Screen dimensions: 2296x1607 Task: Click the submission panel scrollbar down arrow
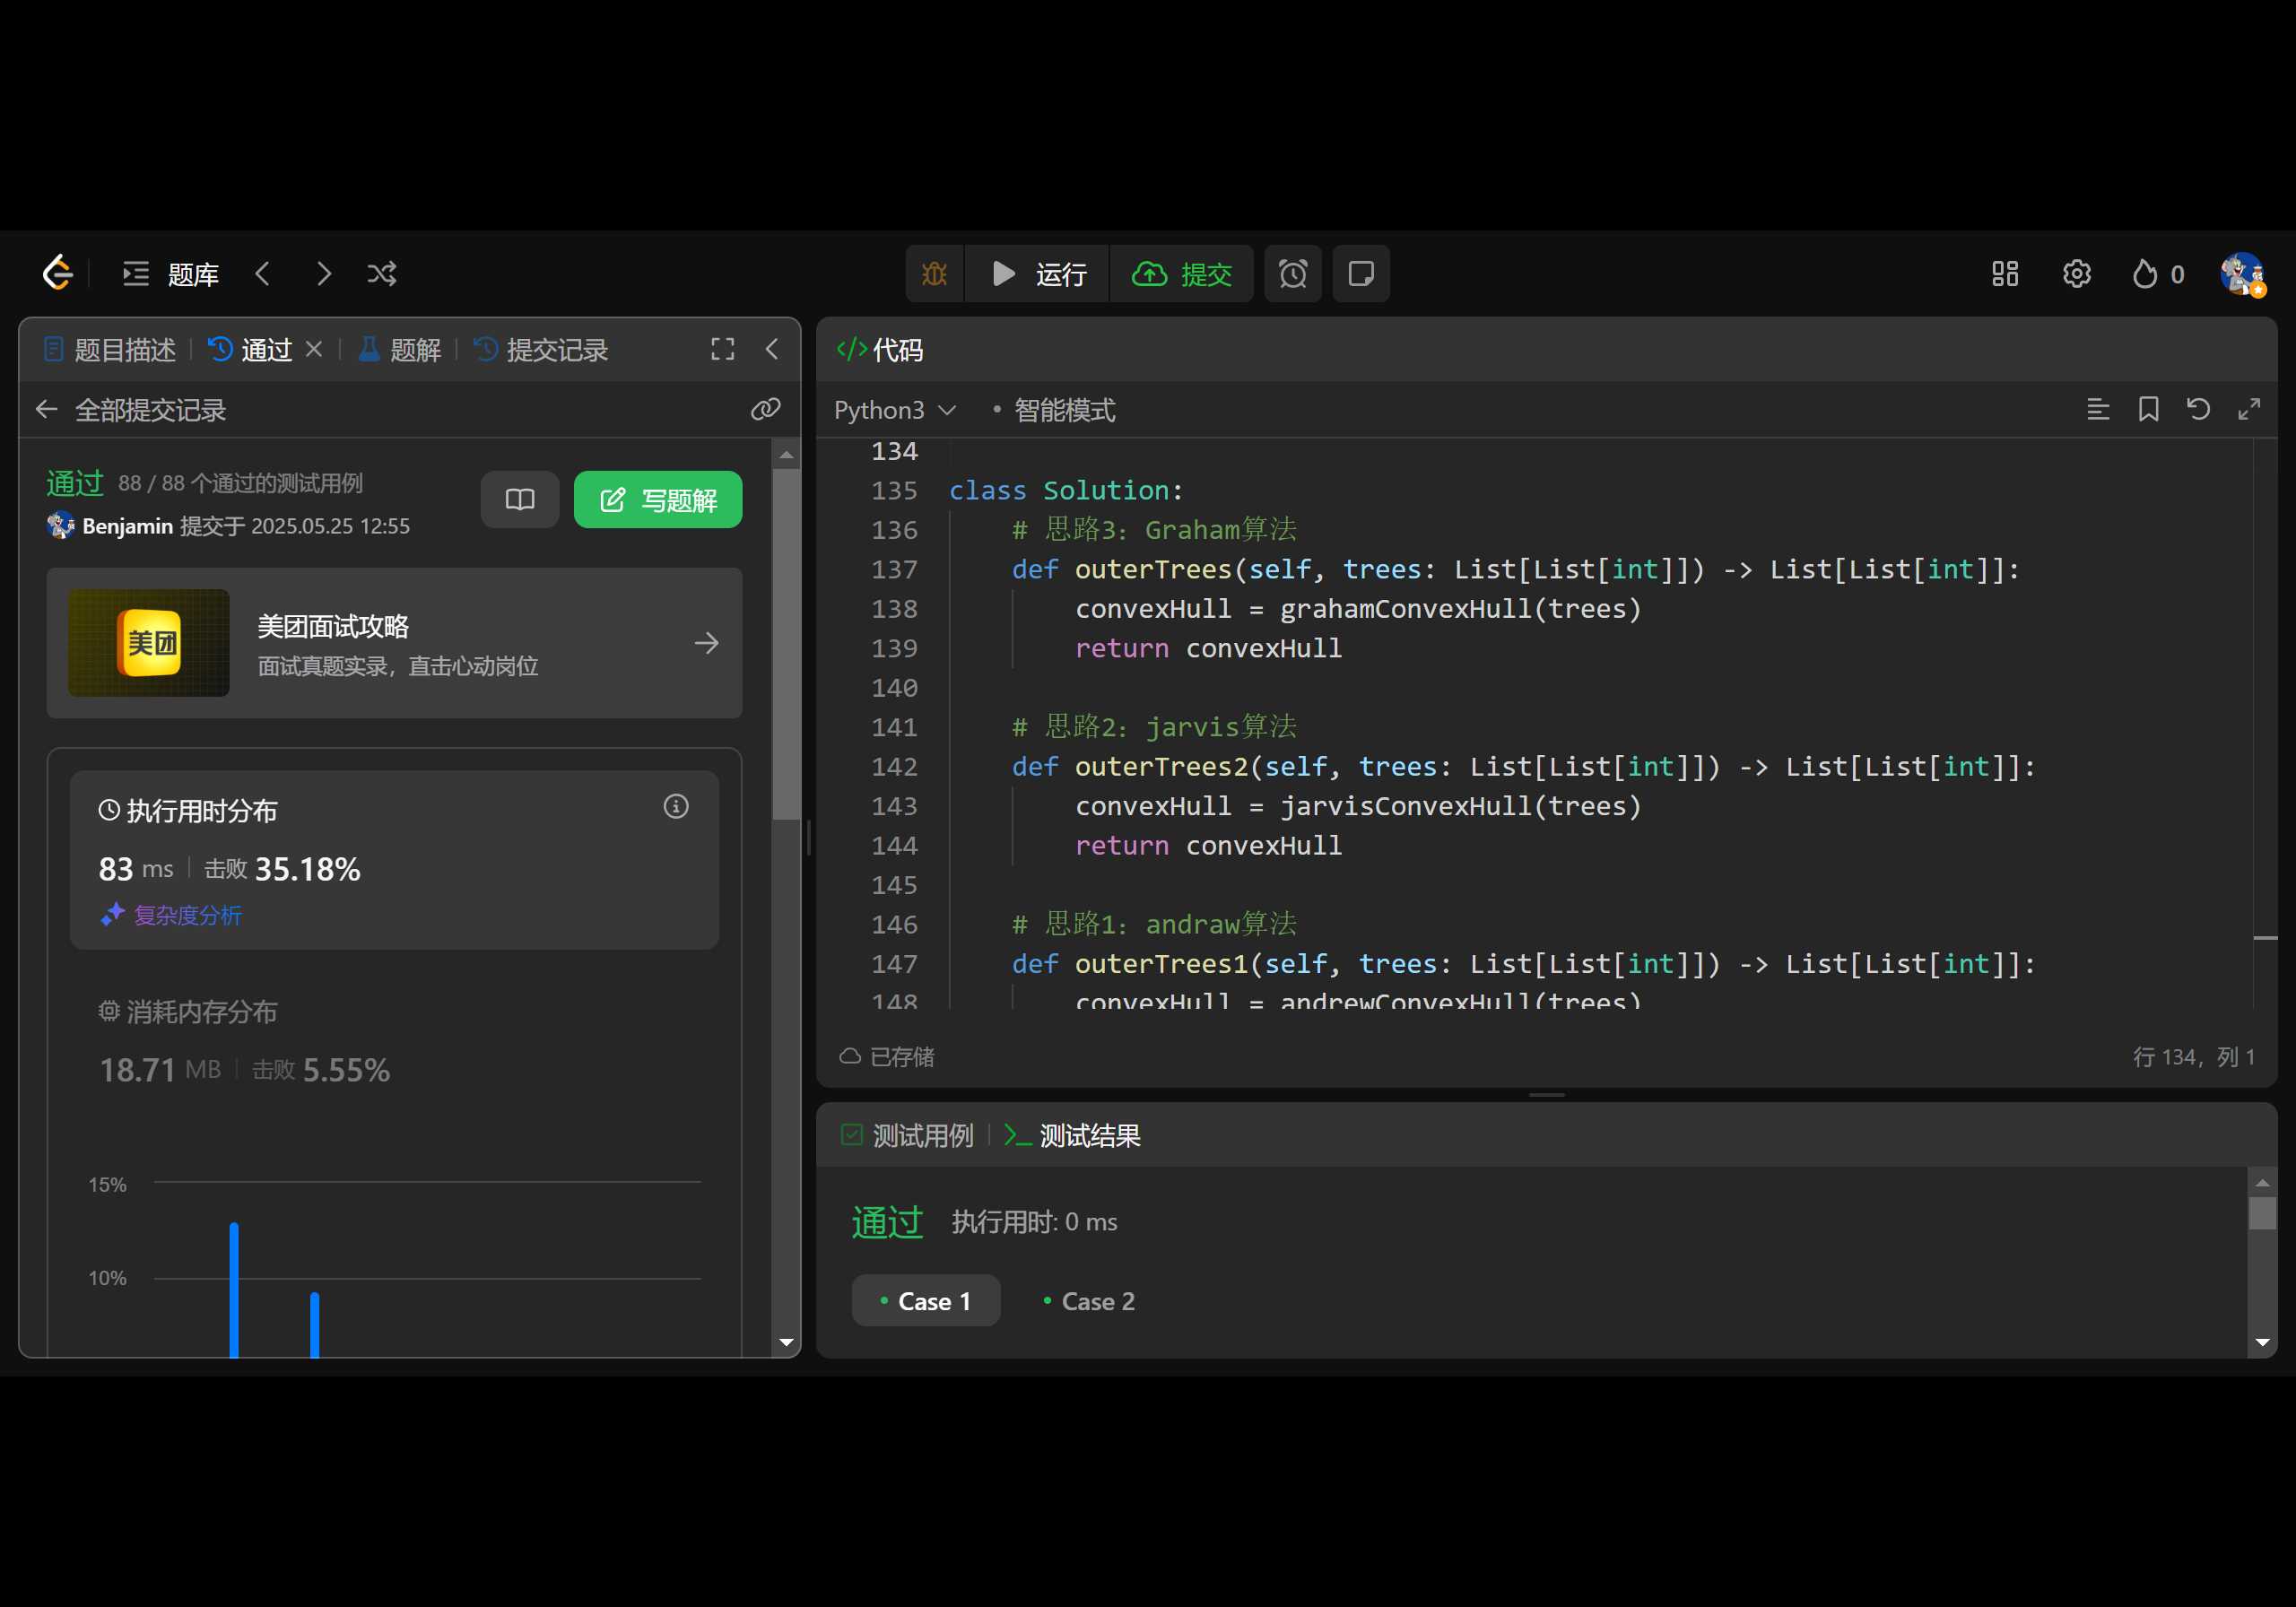[x=786, y=1343]
